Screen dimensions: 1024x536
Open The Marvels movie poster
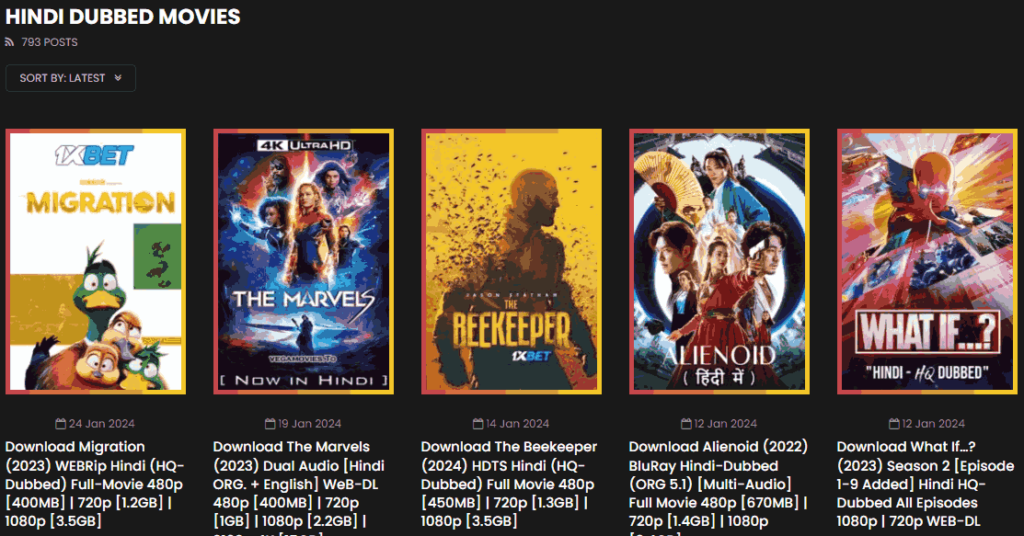tap(303, 261)
